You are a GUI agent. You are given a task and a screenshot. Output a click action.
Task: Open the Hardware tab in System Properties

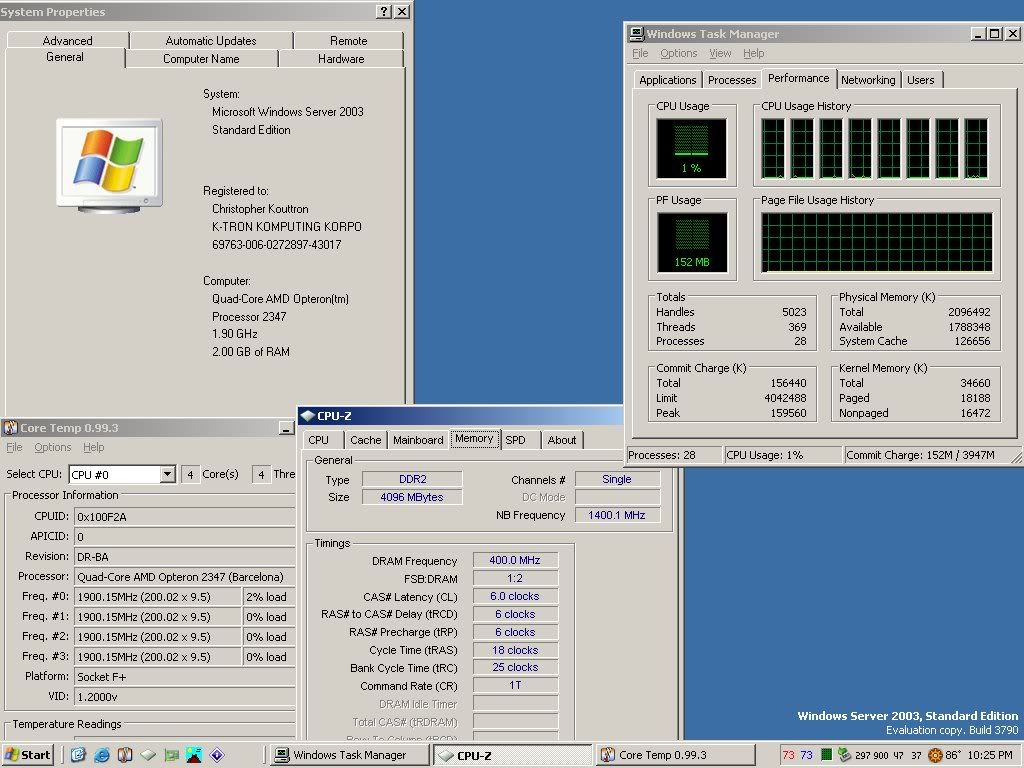tap(341, 59)
